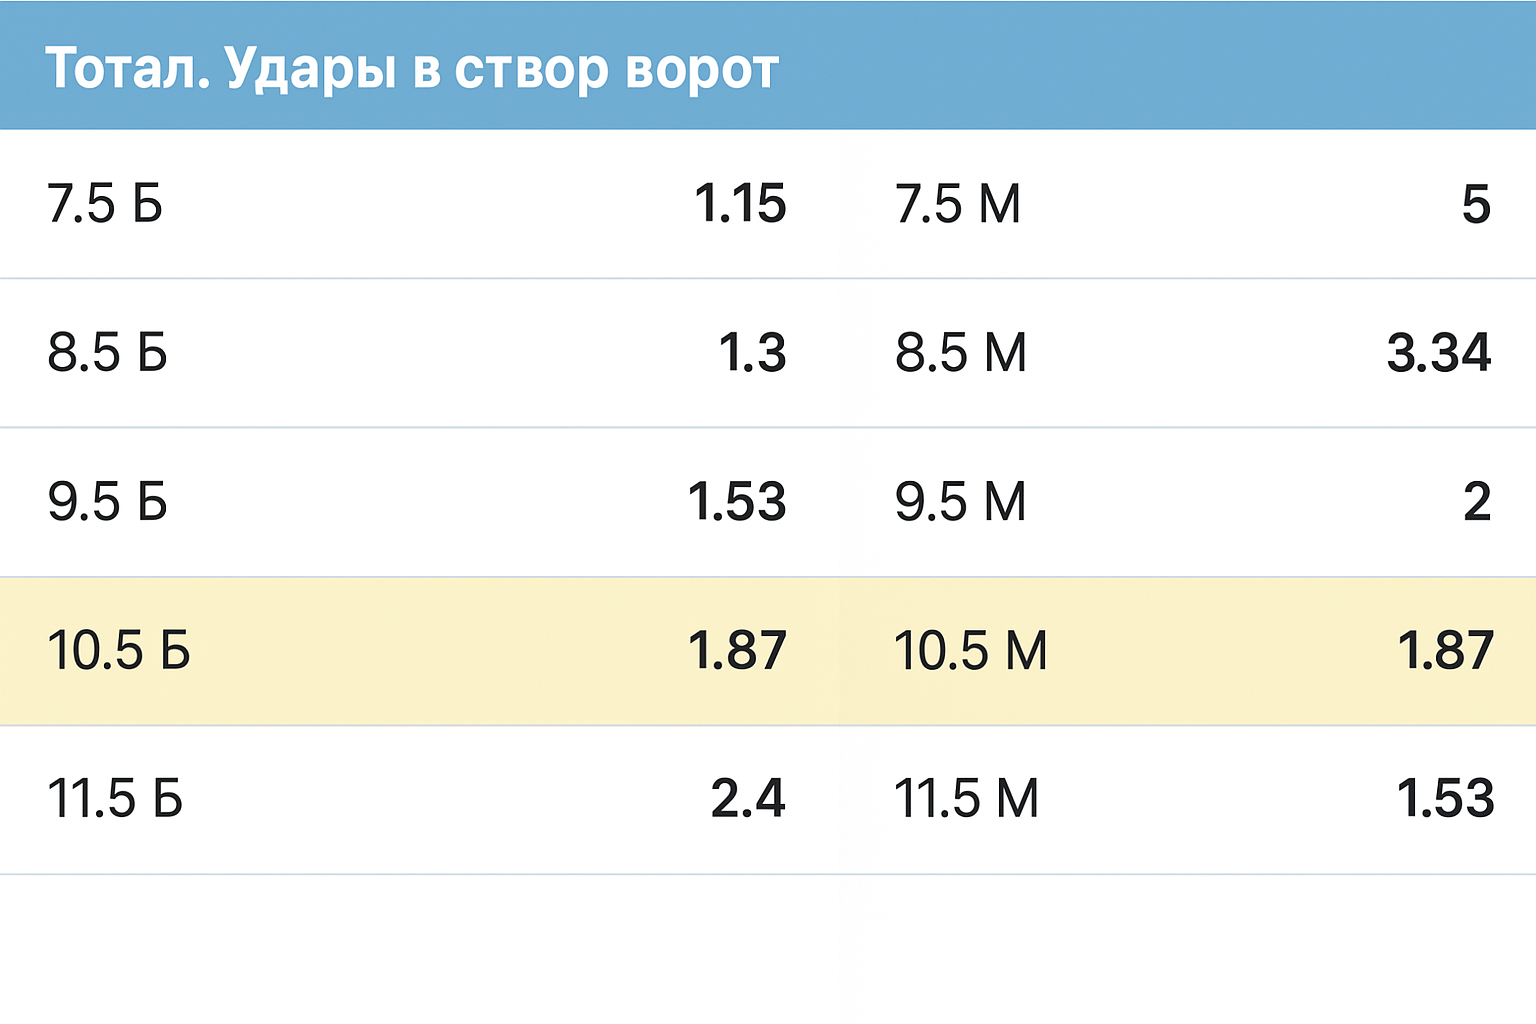Select odds 1.53 for 9.5 Б
Screen dimensions: 1536x1024
coord(737,501)
